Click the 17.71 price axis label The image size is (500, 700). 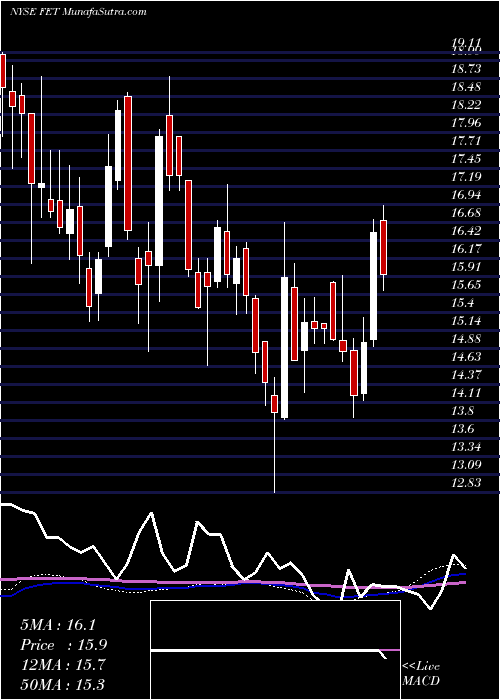[466, 141]
